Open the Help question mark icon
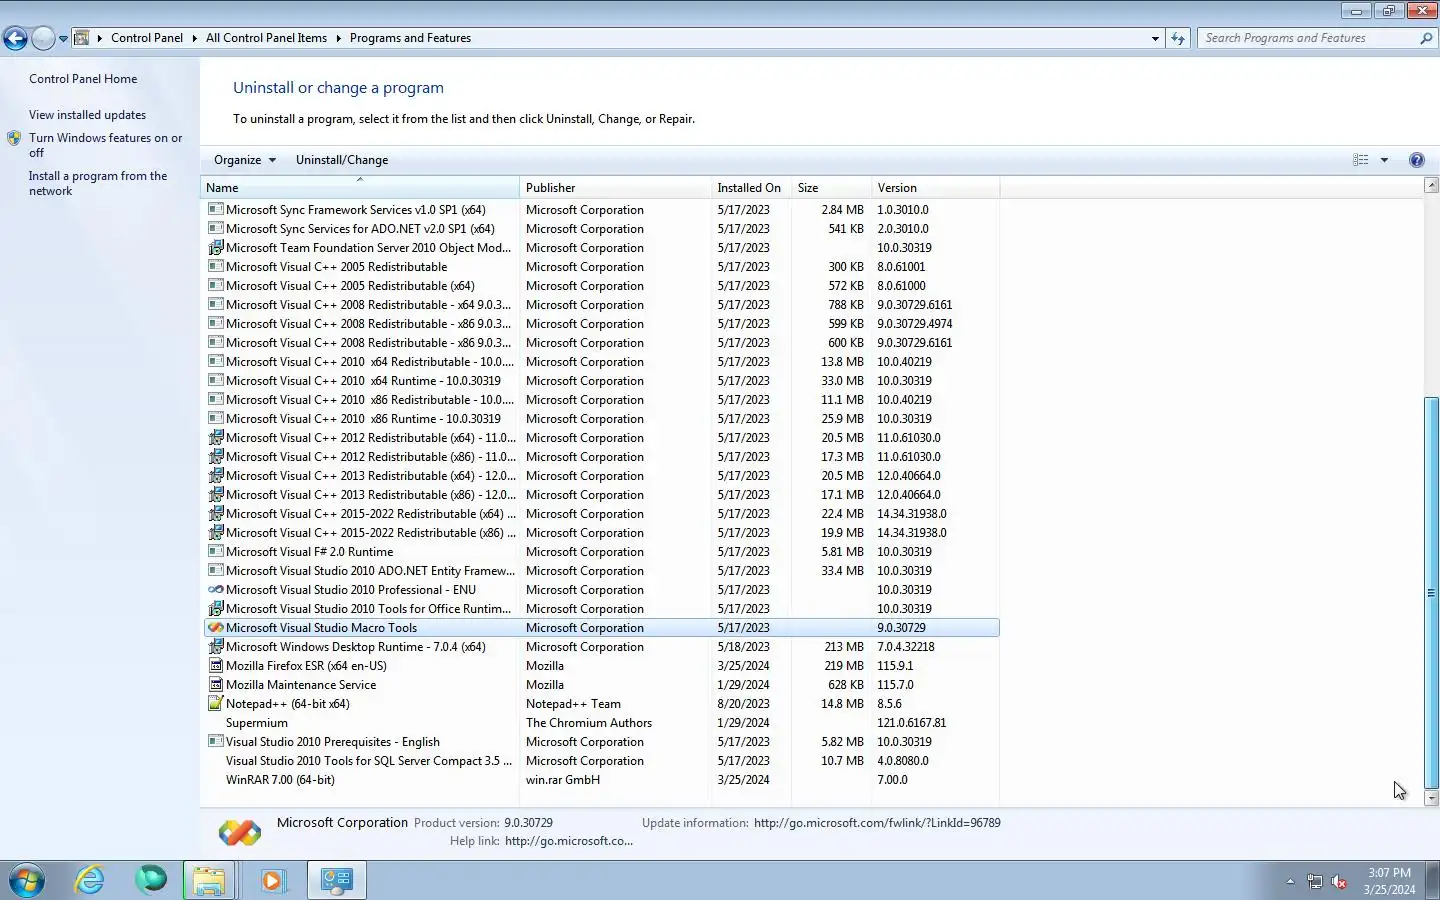 pyautogui.click(x=1416, y=160)
